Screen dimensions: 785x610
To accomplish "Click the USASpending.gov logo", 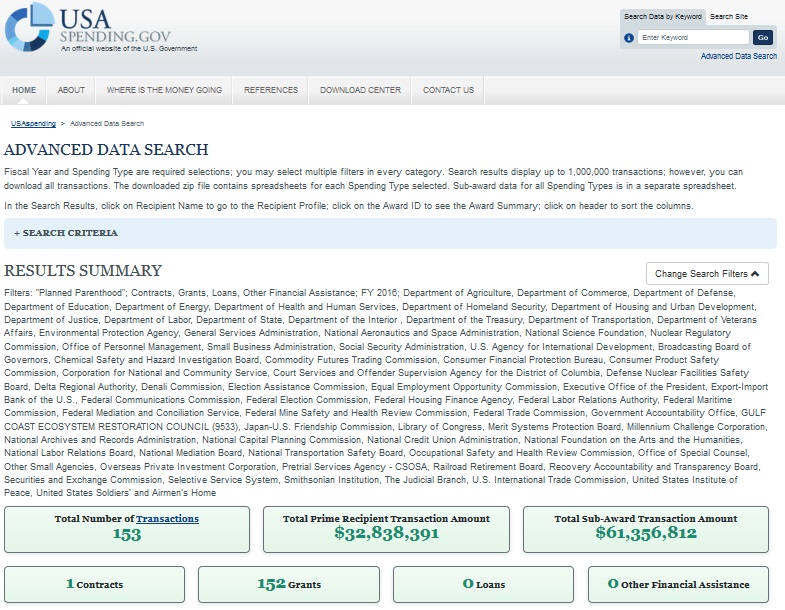I will coord(100,28).
